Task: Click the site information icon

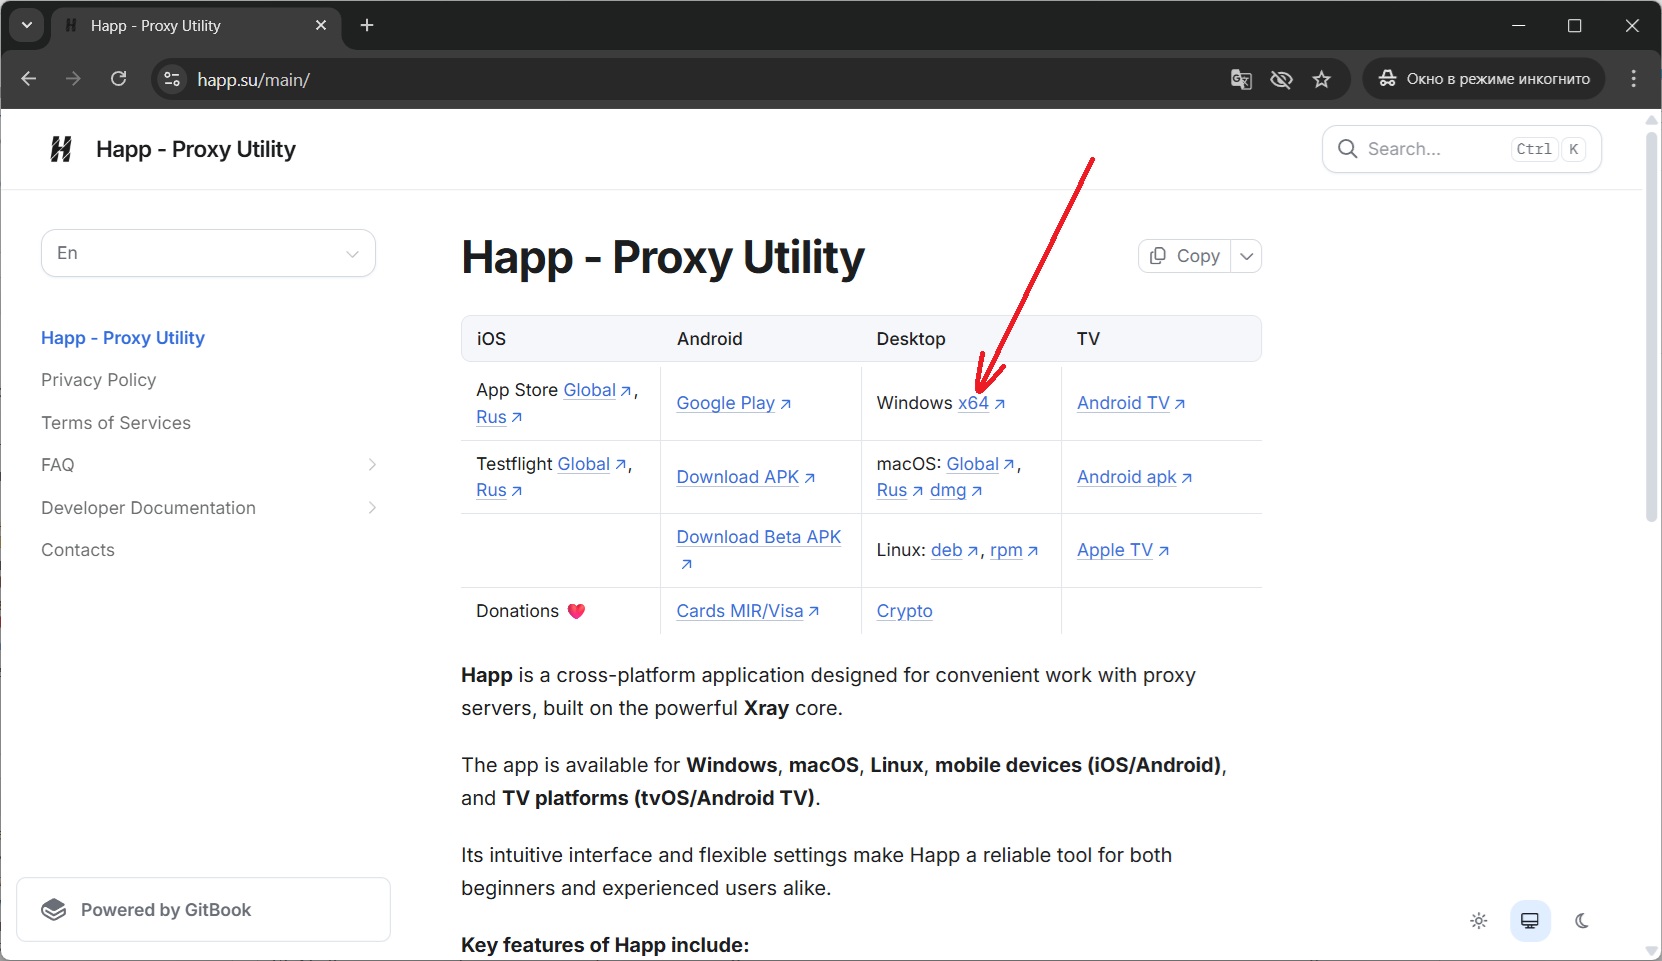Action: (172, 79)
